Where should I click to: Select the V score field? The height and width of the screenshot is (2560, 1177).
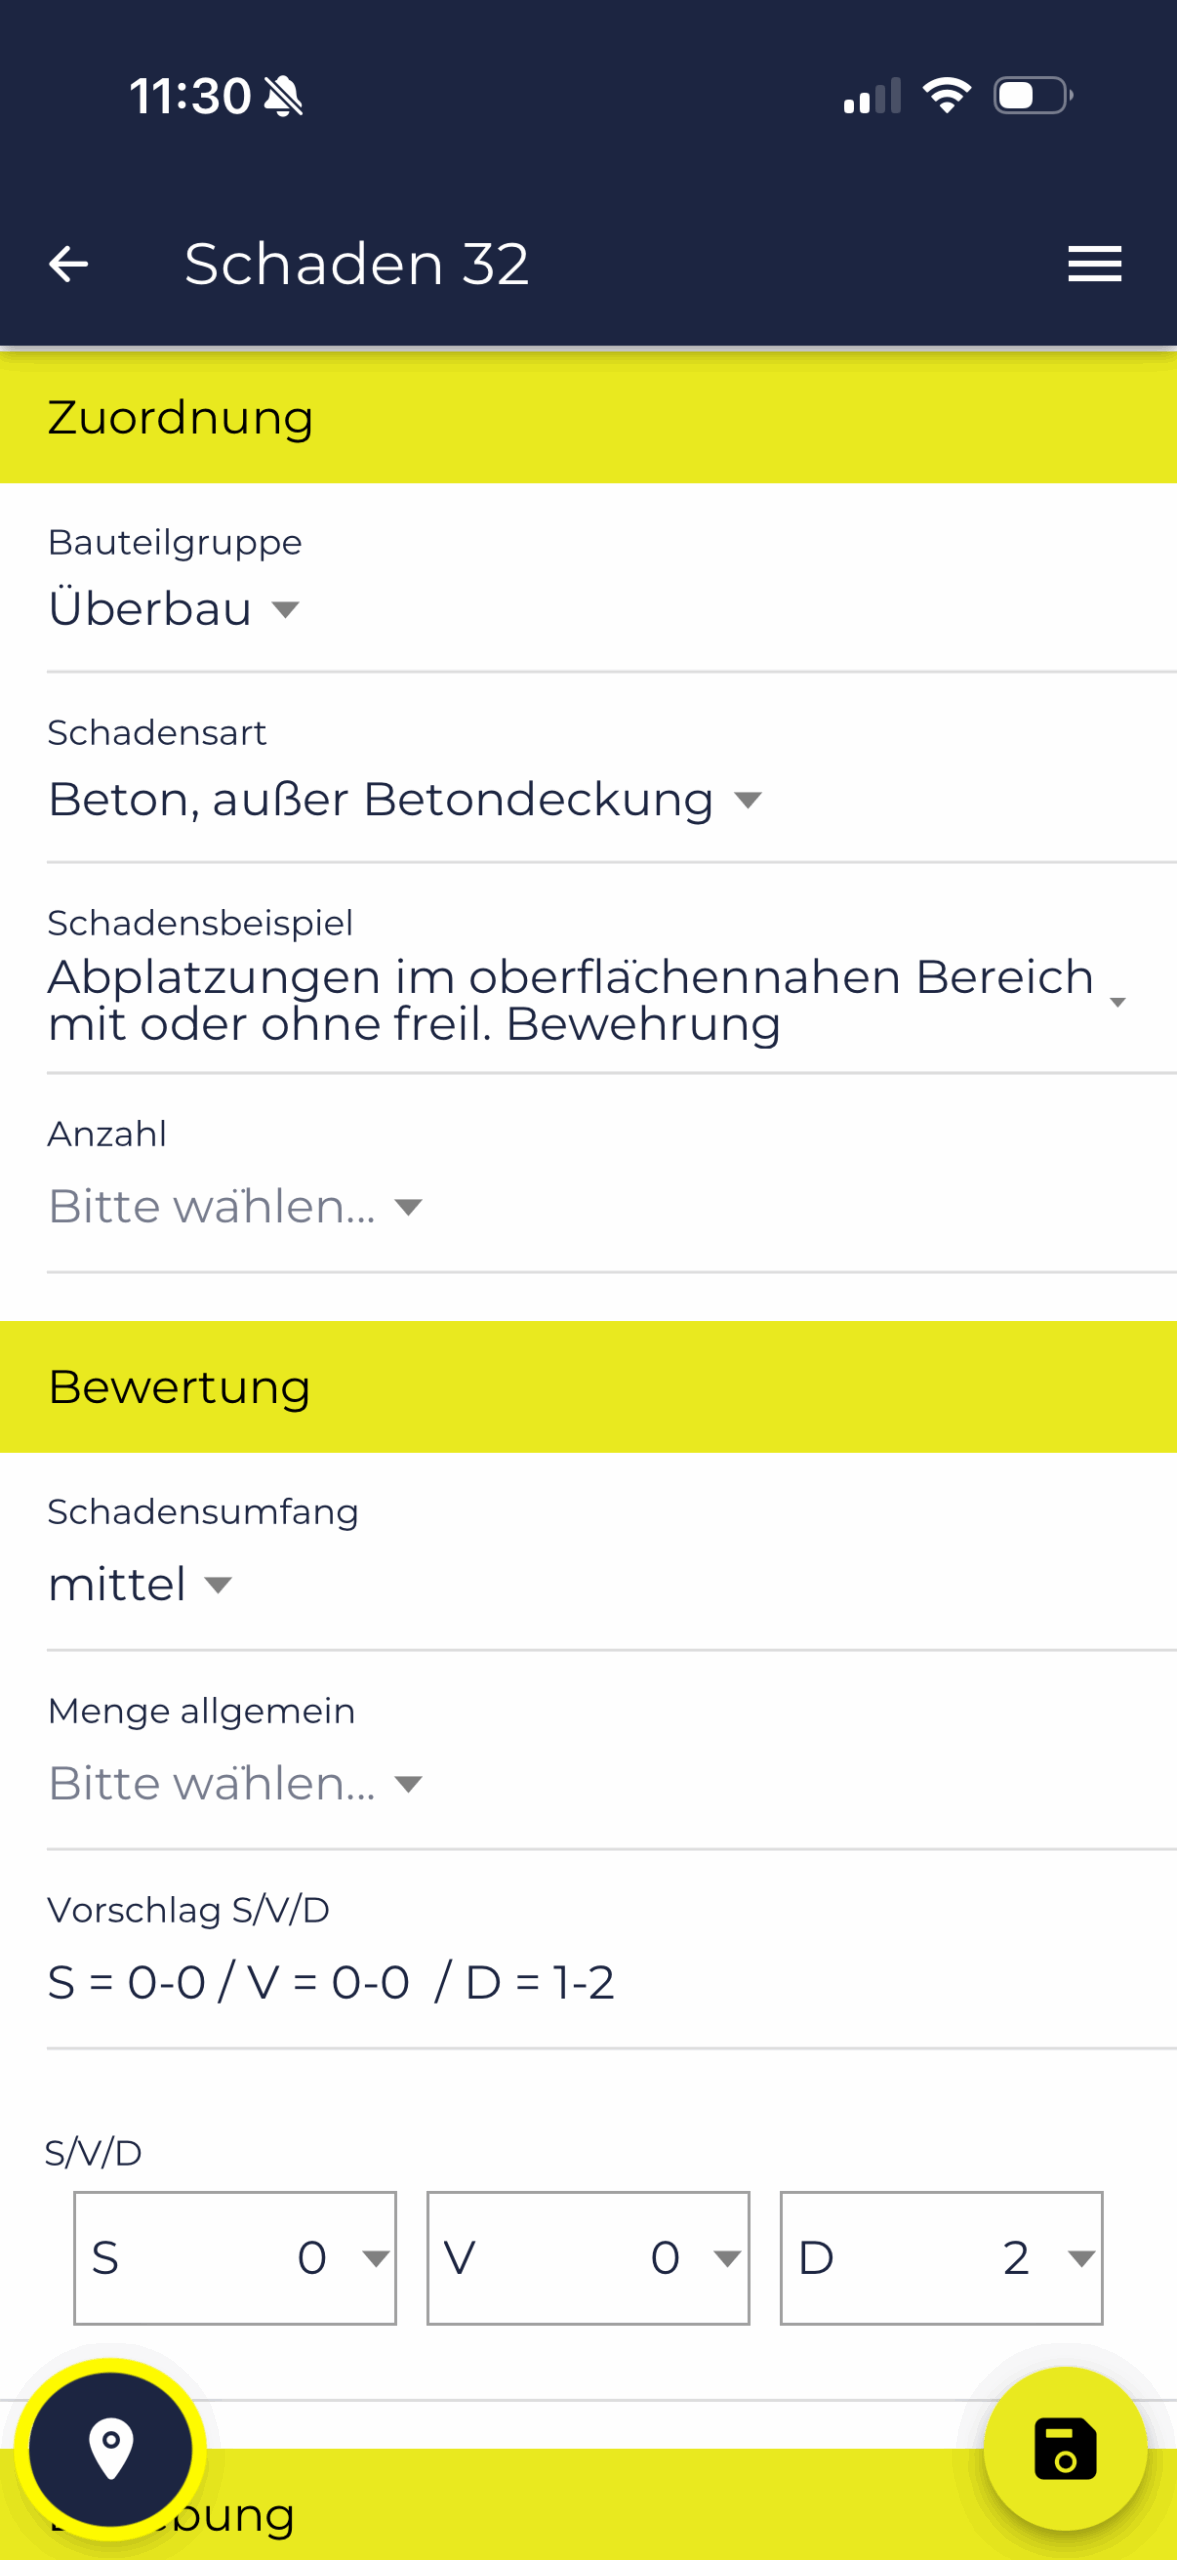point(587,2258)
